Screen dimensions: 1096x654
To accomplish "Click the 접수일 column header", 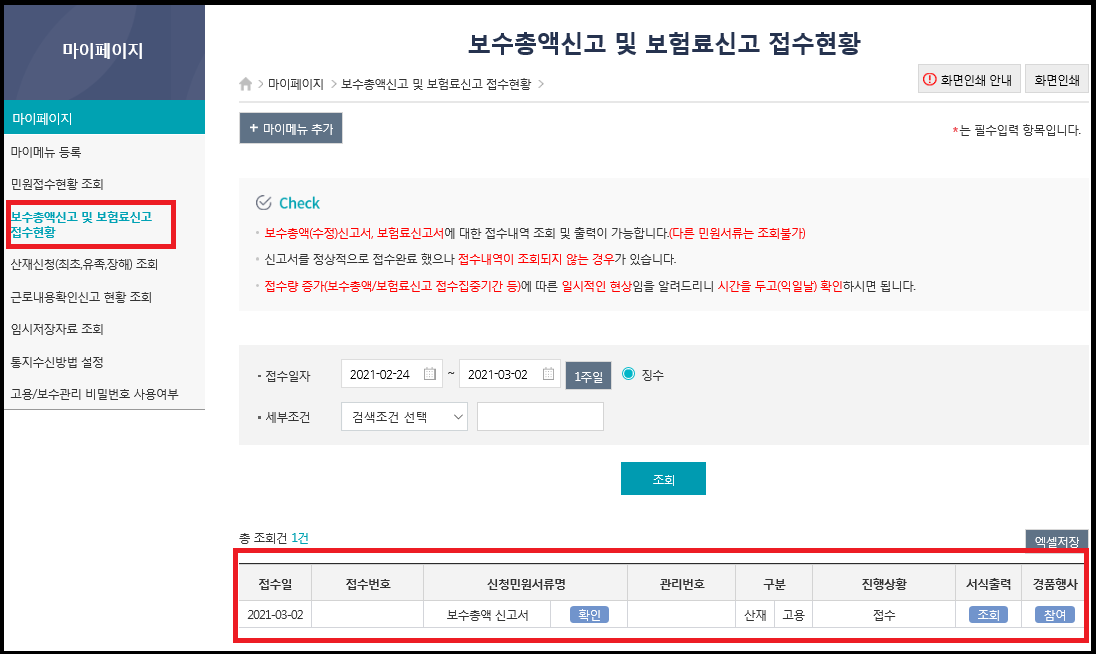I will [275, 584].
